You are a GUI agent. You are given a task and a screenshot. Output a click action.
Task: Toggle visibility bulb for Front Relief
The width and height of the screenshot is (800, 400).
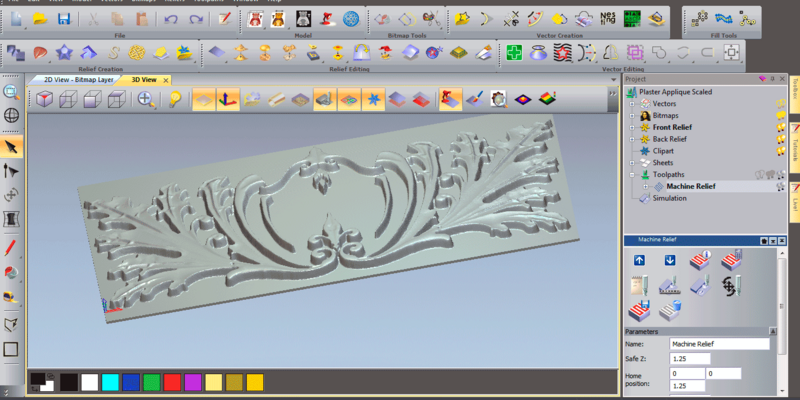pyautogui.click(x=778, y=127)
